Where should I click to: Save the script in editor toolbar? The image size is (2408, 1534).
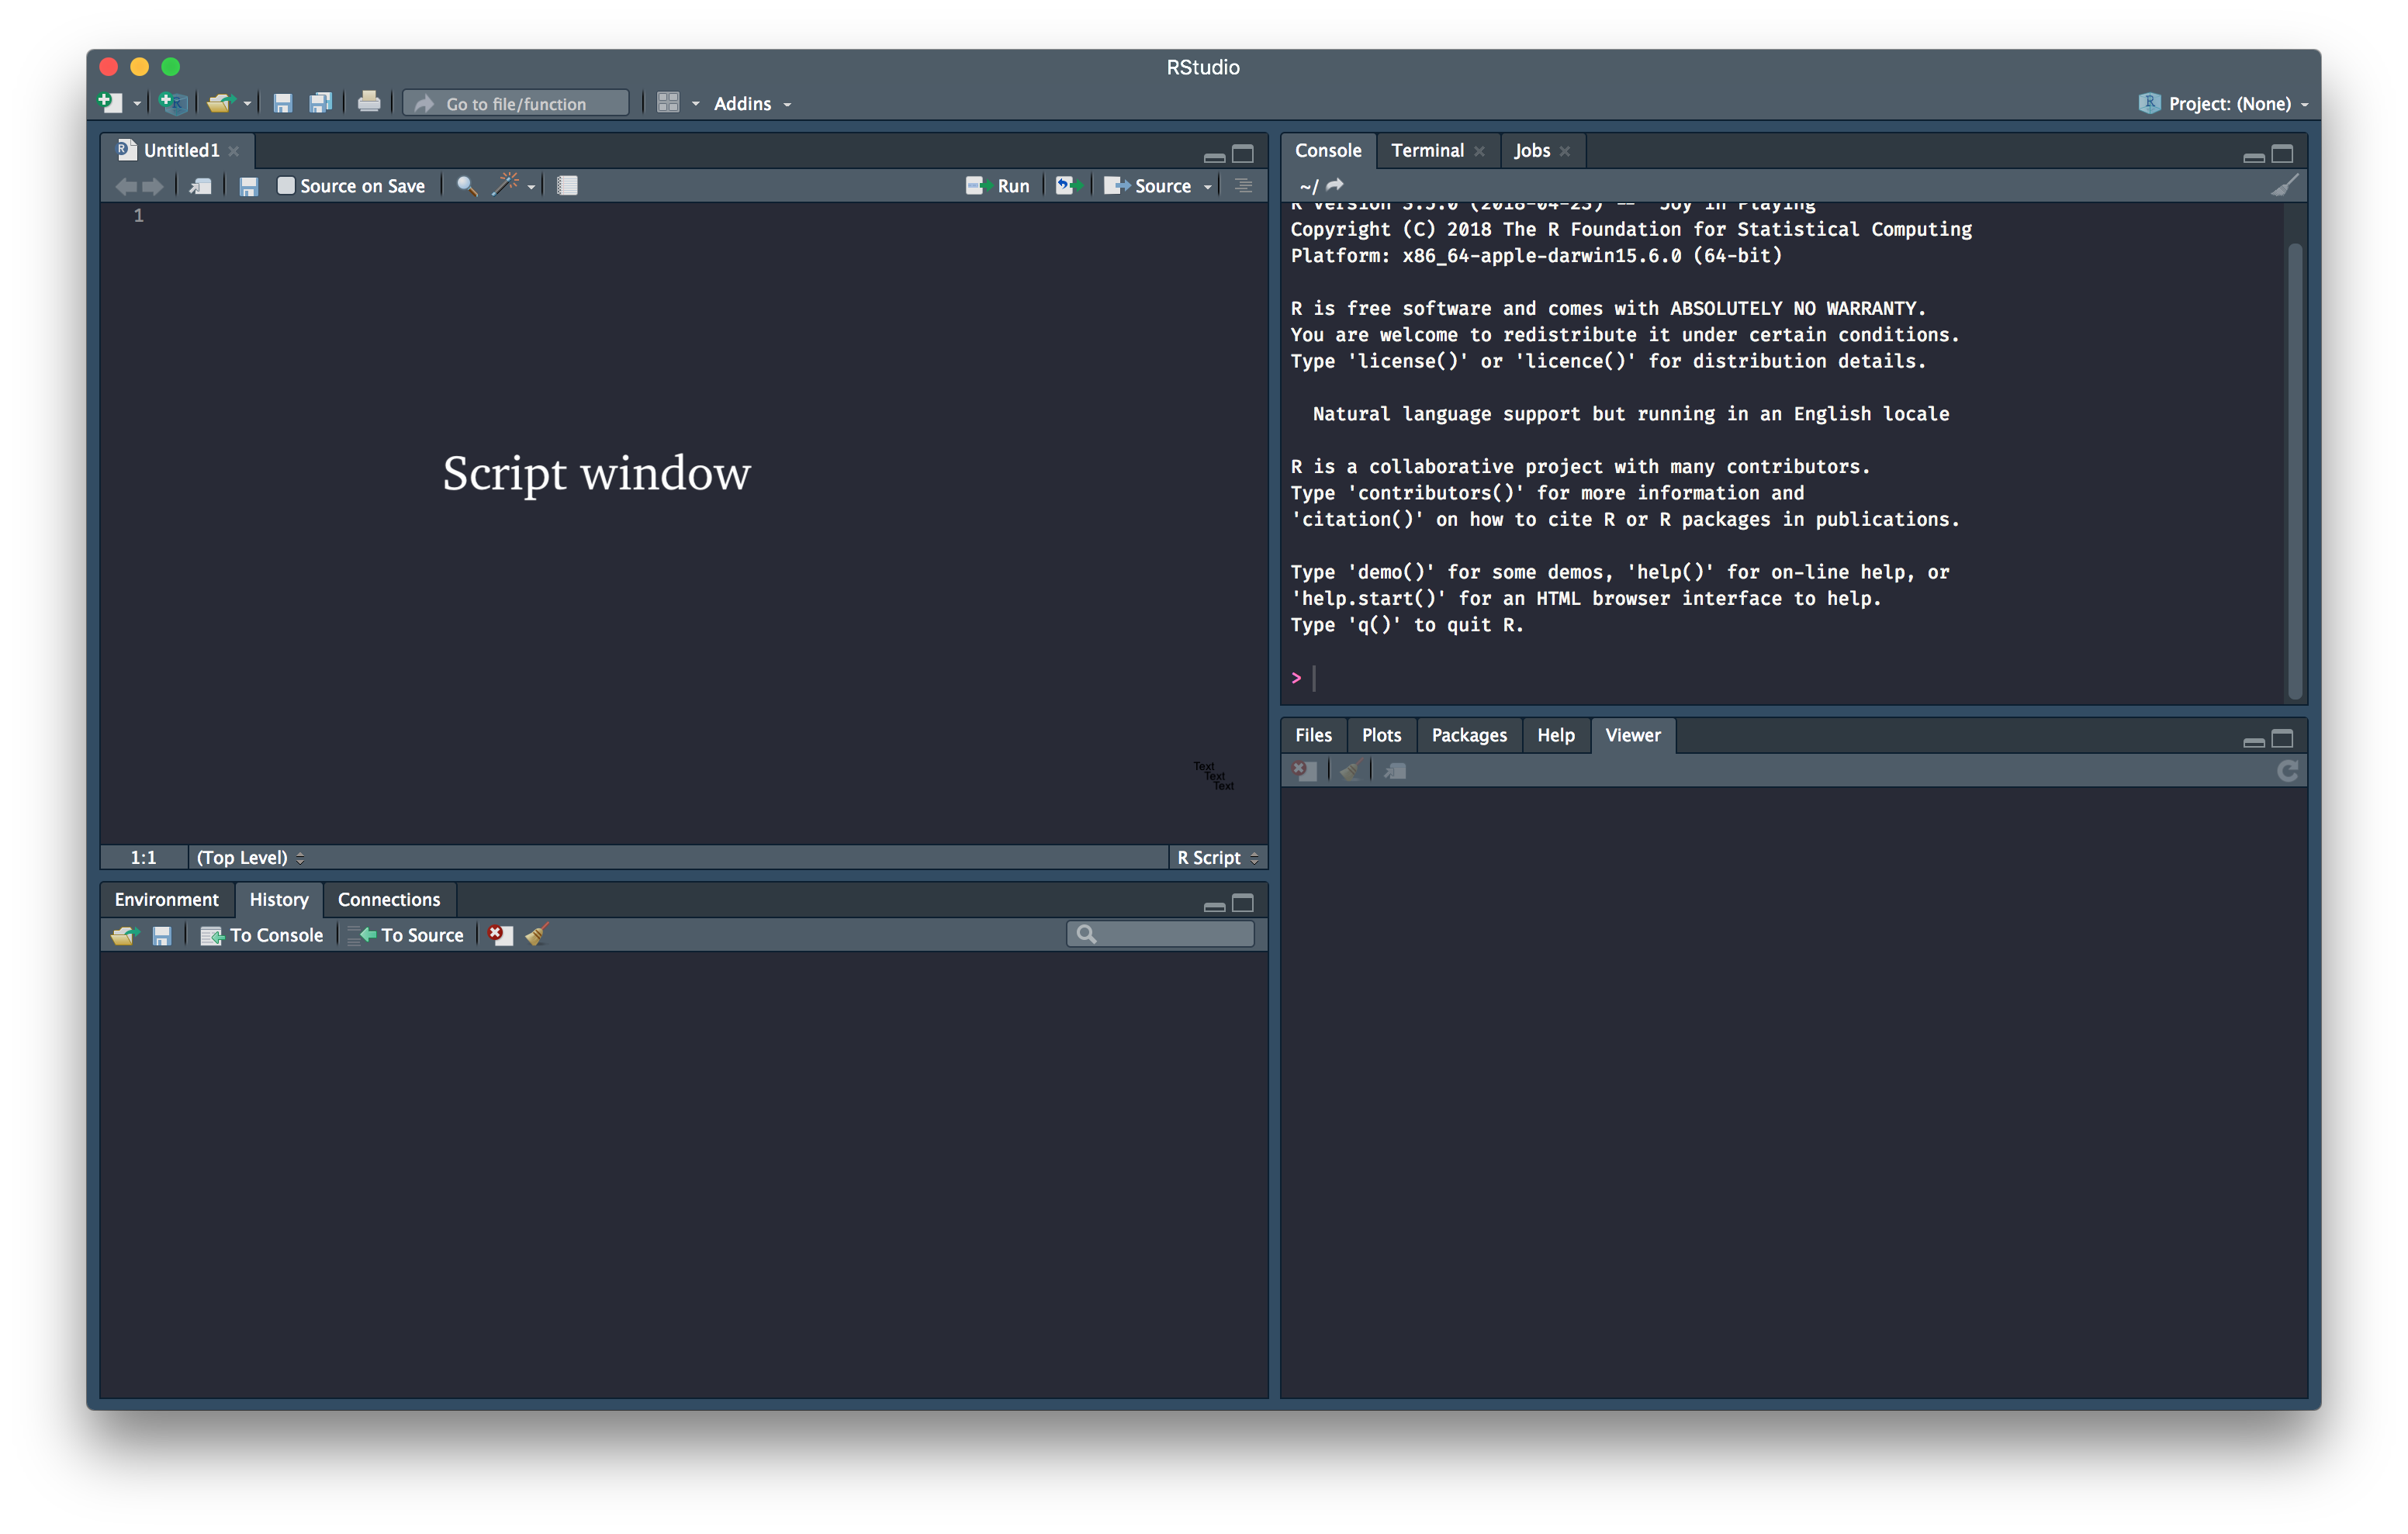pyautogui.click(x=249, y=186)
